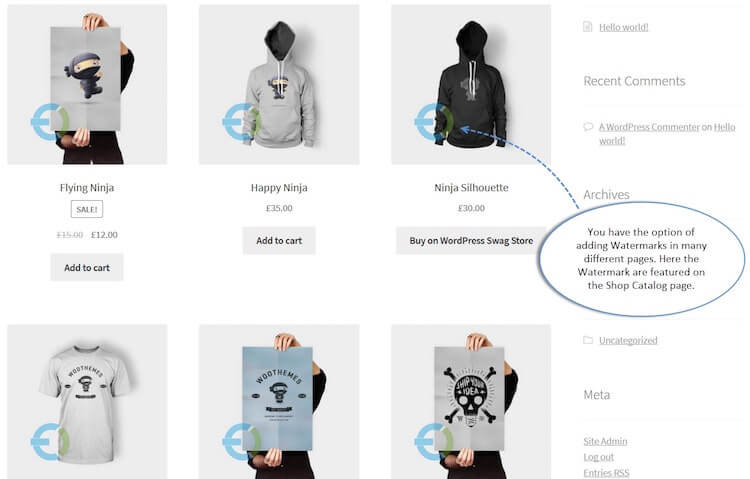Open the Flying Ninja product title
This screenshot has width=750, height=479.
[x=87, y=188]
